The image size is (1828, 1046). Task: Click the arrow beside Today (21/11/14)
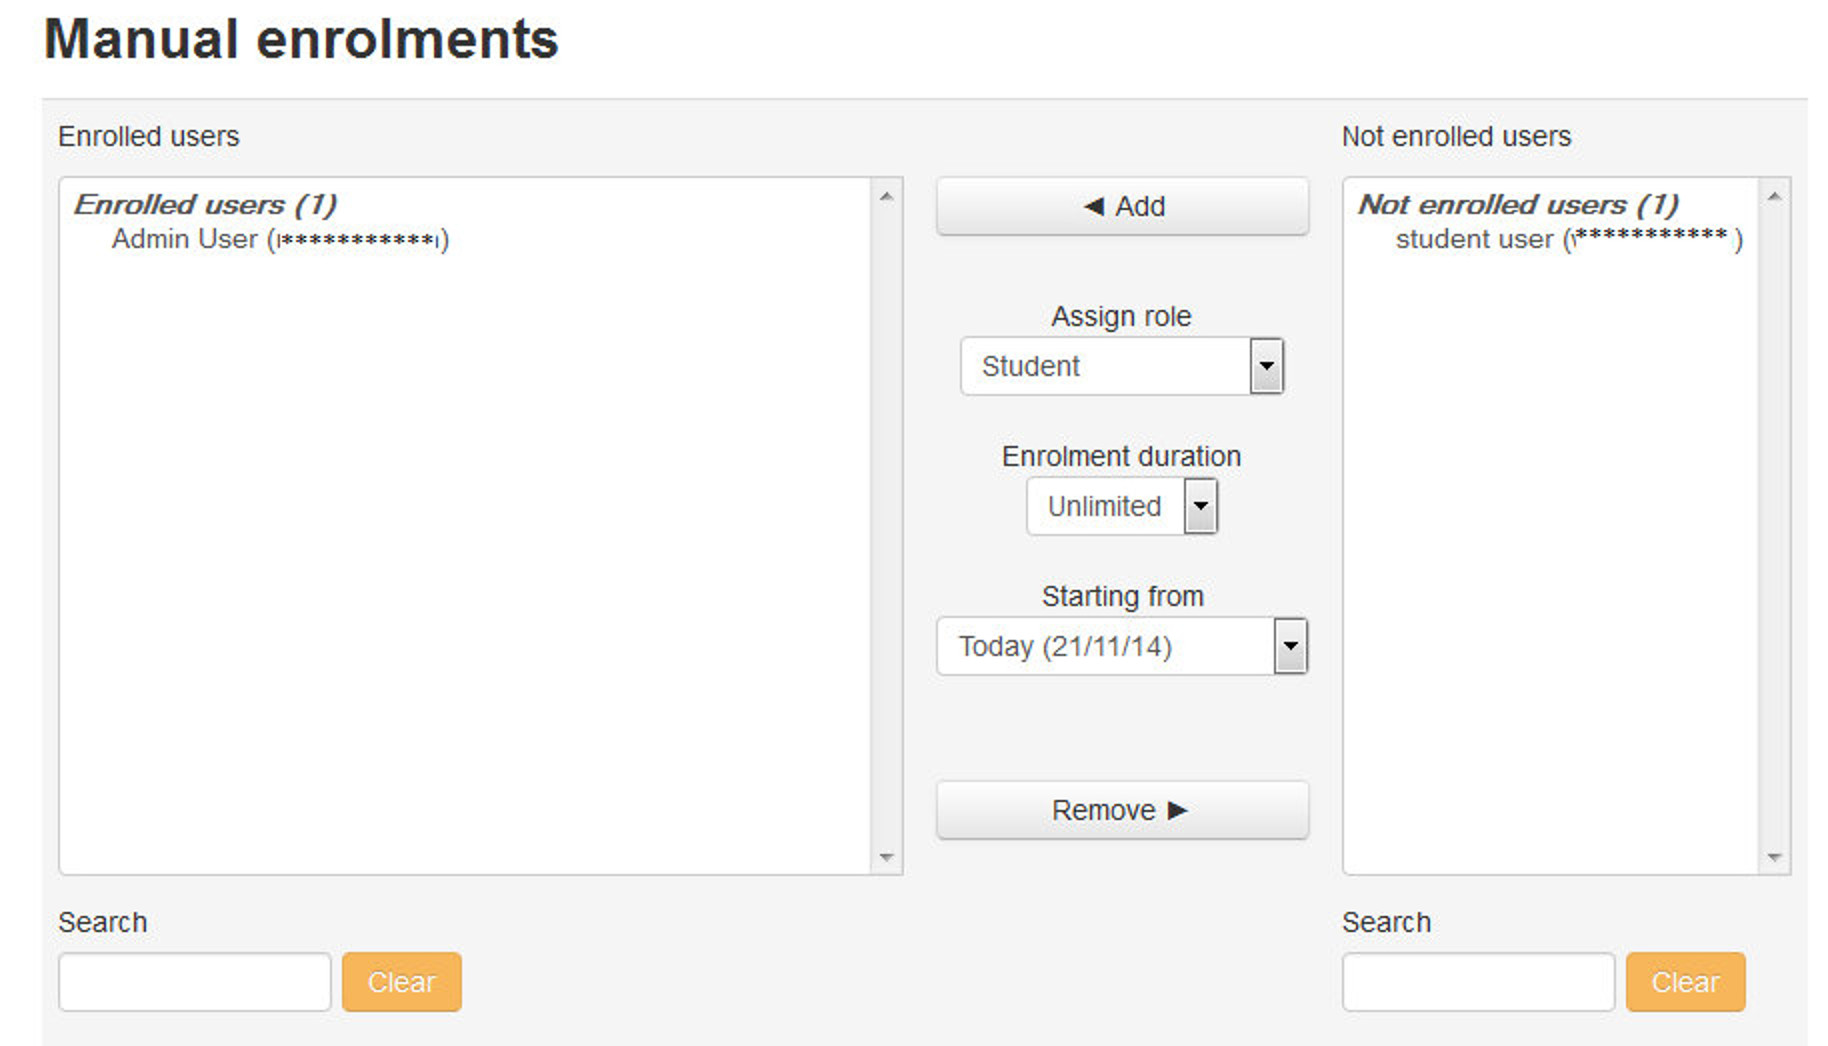pyautogui.click(x=1290, y=646)
